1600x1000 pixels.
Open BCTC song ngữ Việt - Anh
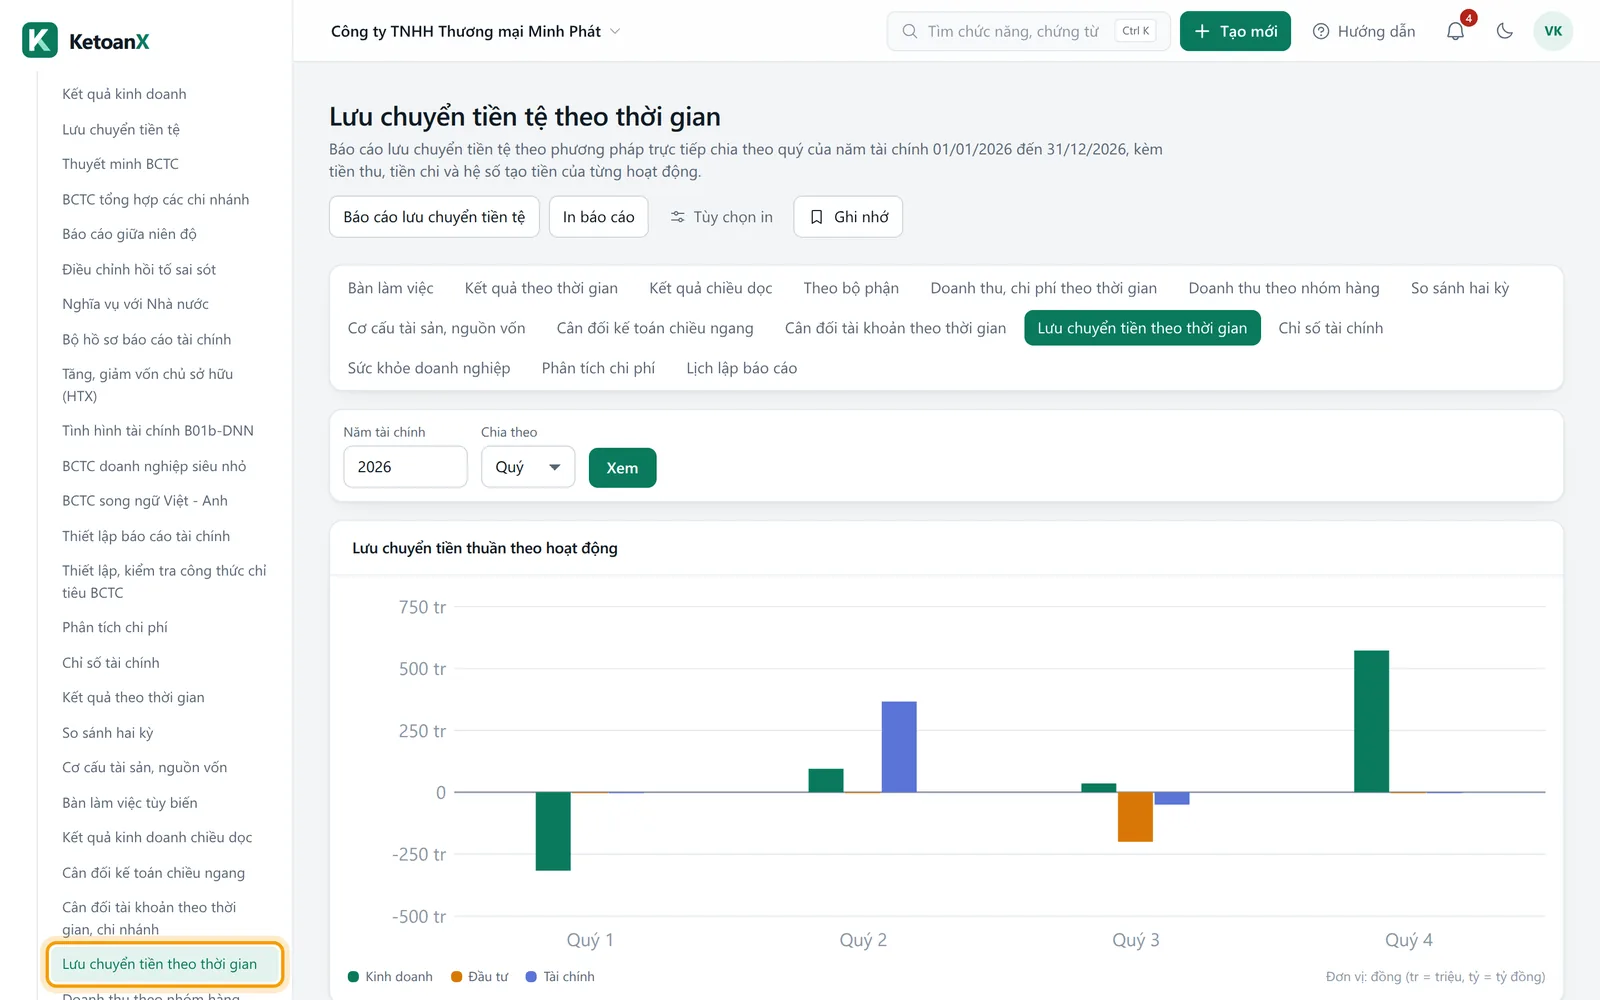[145, 501]
